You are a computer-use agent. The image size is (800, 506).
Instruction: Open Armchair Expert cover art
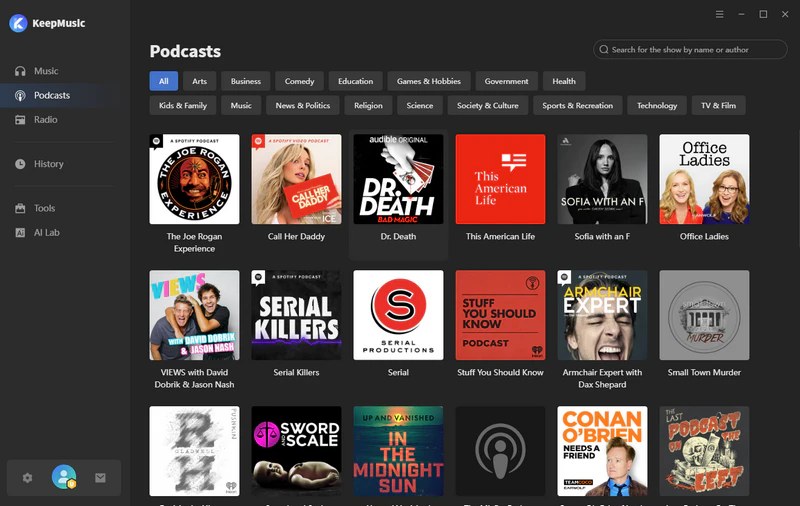[603, 315]
